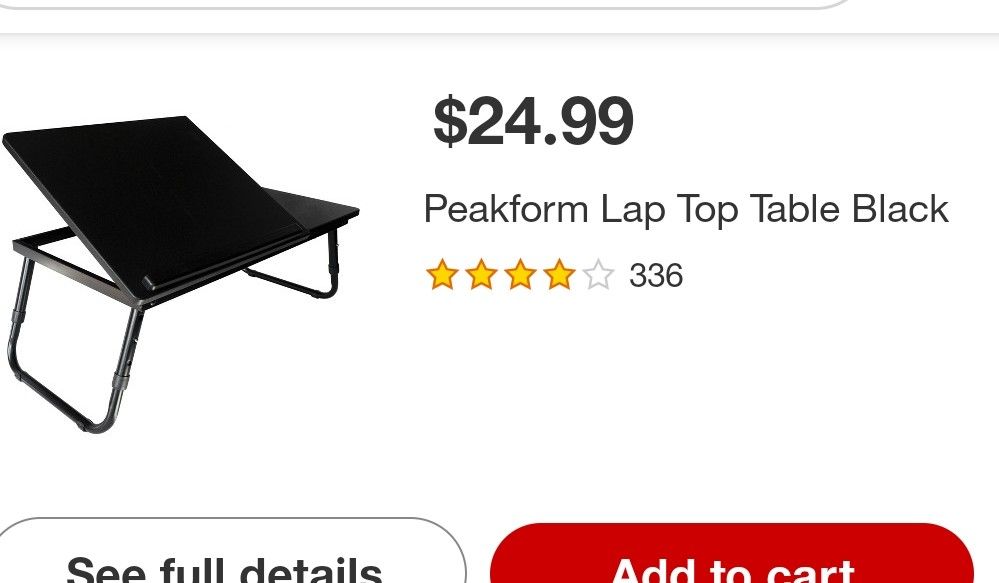Screen dimensions: 999x583
Task: Choose the third gold rating star
Action: [520, 275]
